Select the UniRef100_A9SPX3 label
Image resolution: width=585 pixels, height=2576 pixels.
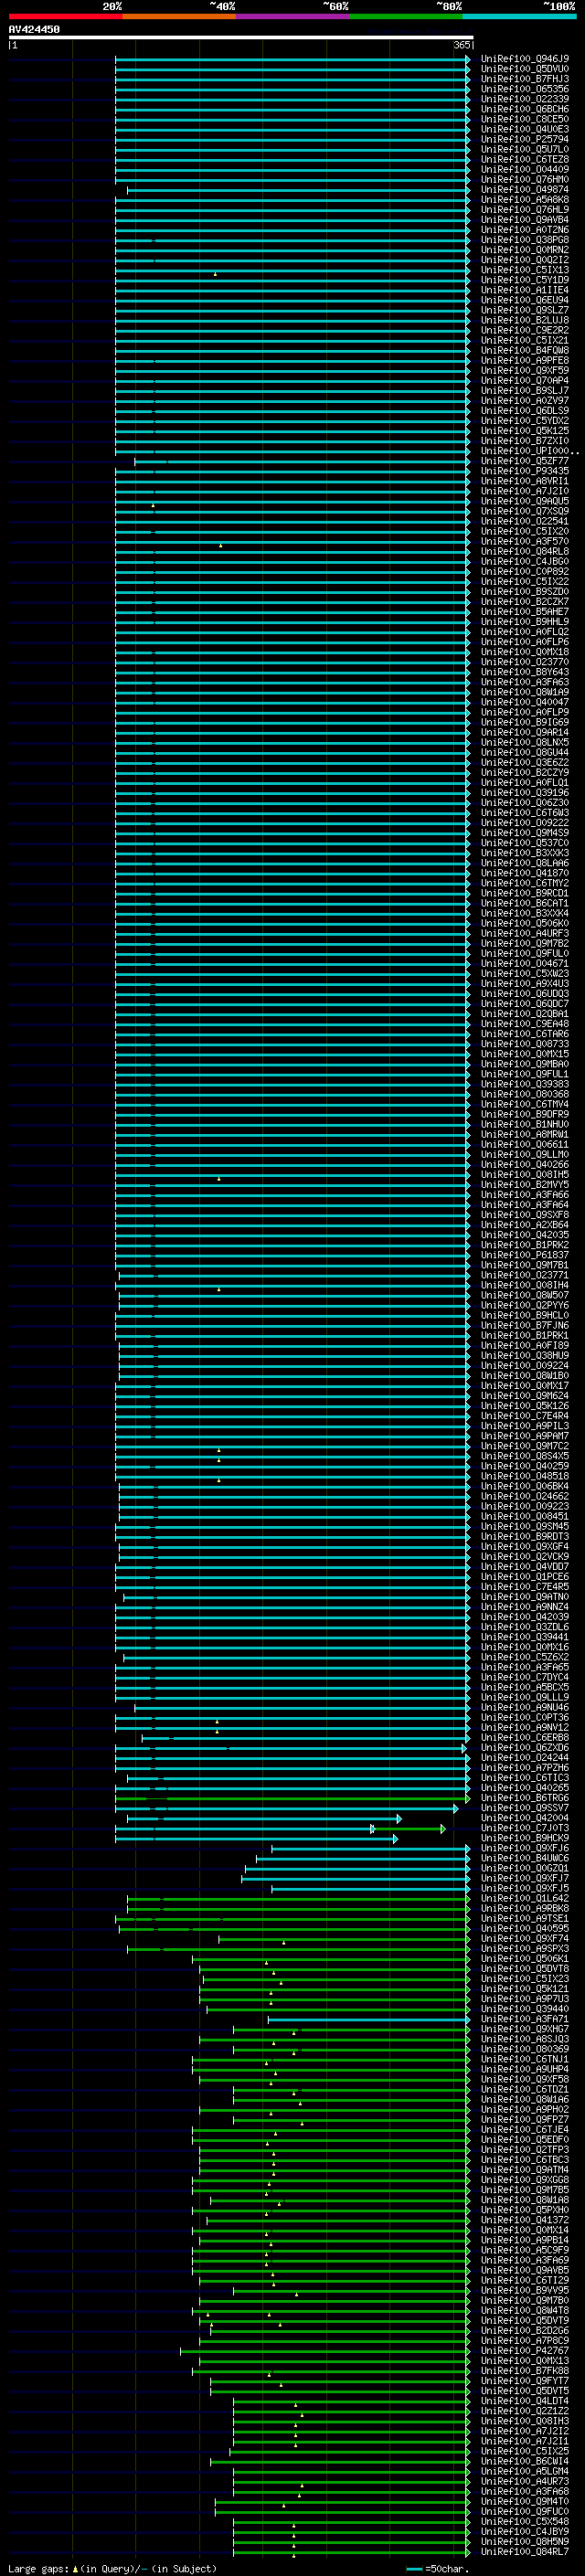pyautogui.click(x=524, y=1948)
